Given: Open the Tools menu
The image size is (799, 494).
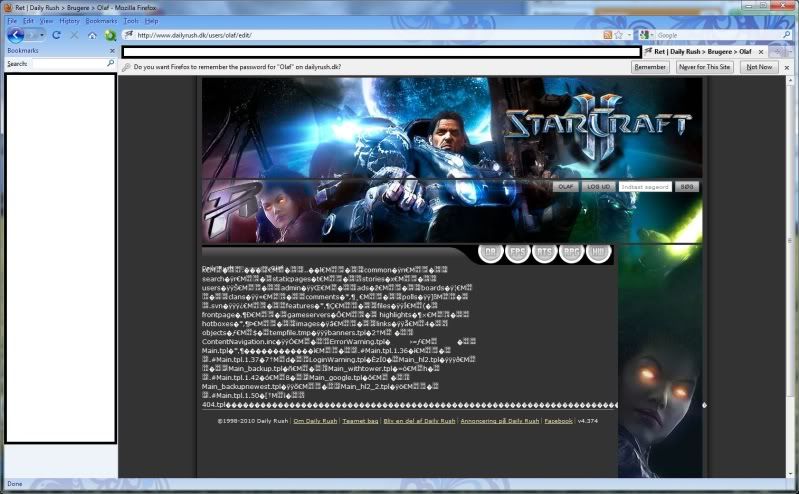Looking at the screenshot, I should [131, 21].
